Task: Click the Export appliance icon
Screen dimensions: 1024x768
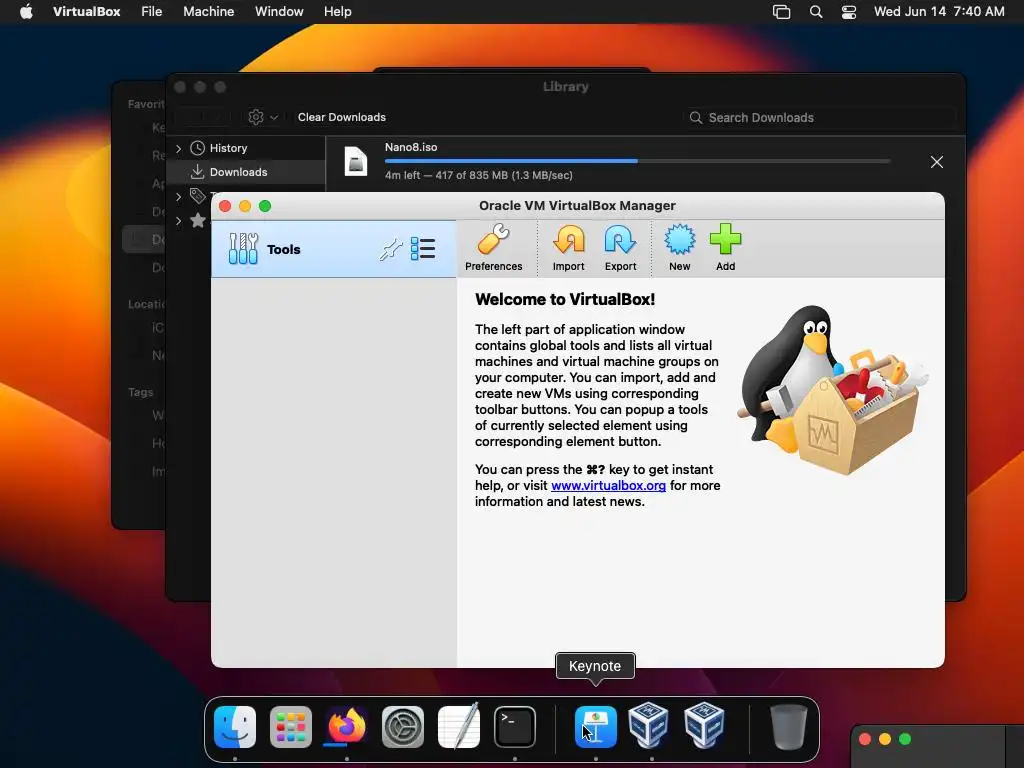Action: click(620, 248)
